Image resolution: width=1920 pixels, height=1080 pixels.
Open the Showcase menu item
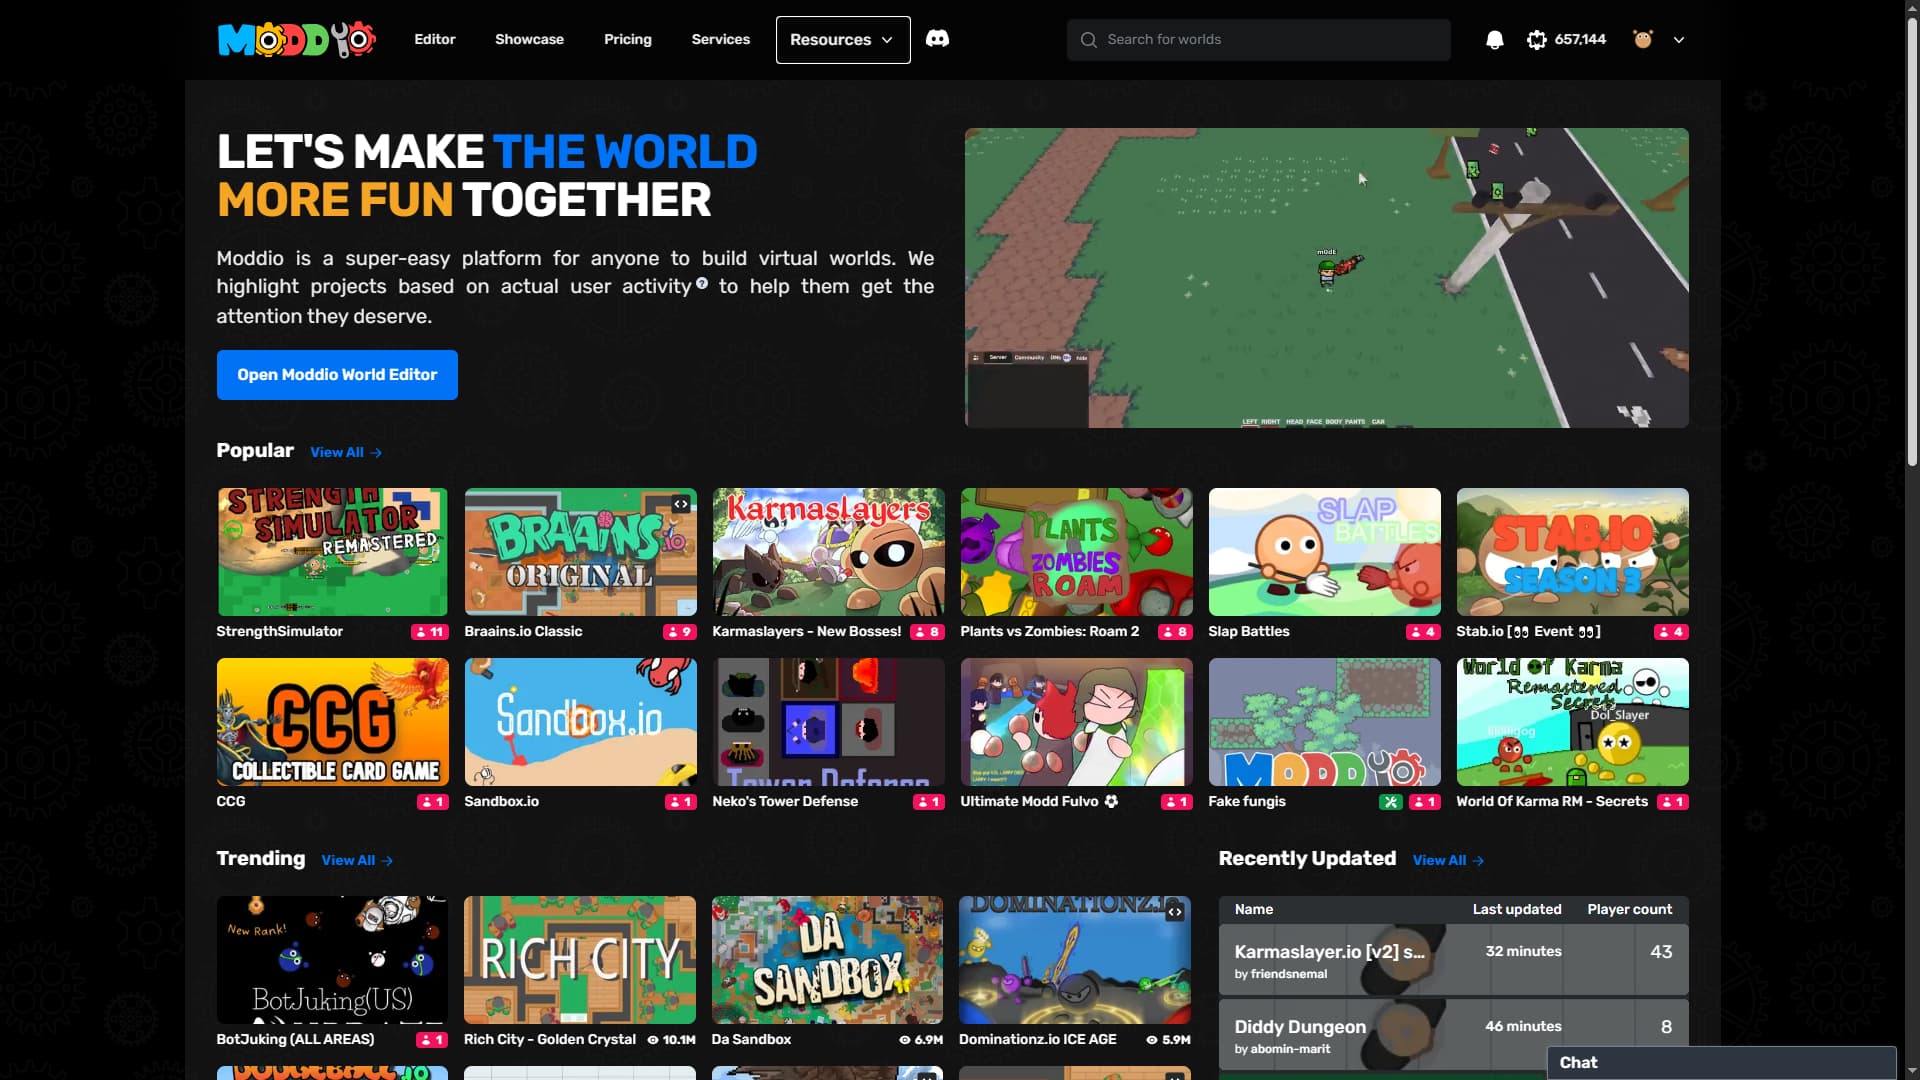coord(529,39)
